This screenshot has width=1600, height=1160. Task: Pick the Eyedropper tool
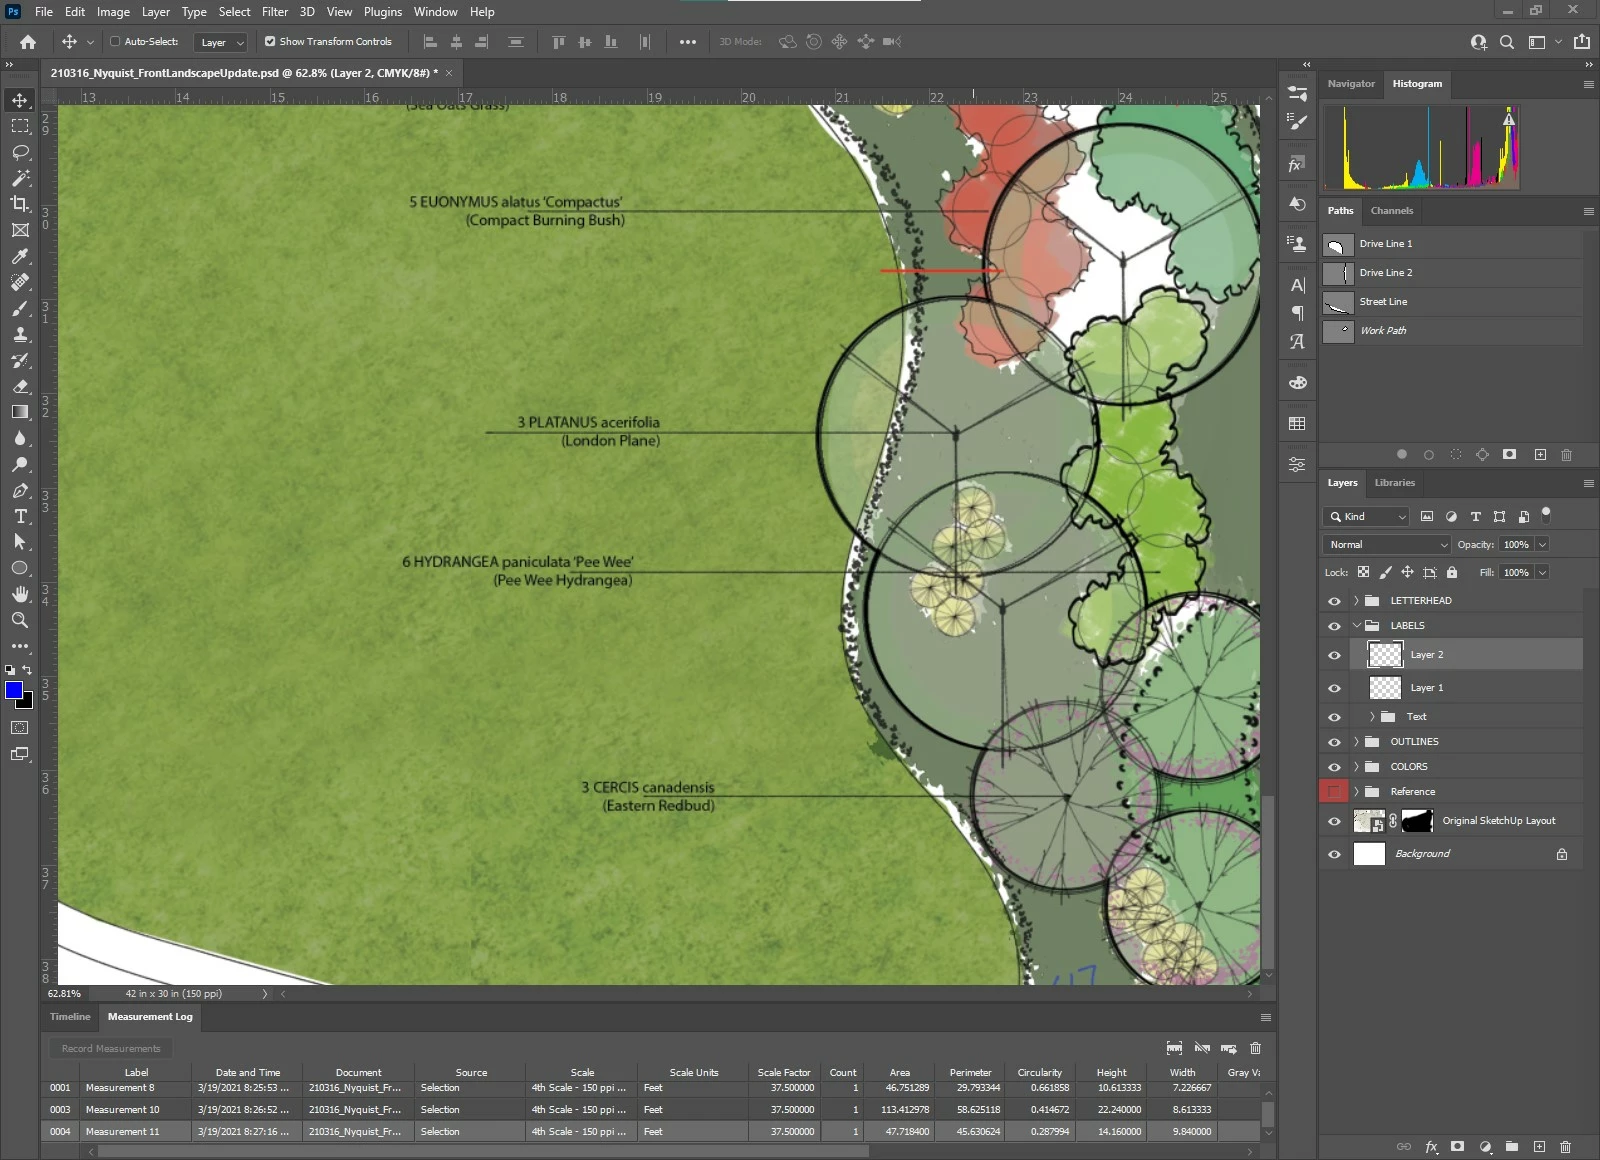tap(20, 256)
